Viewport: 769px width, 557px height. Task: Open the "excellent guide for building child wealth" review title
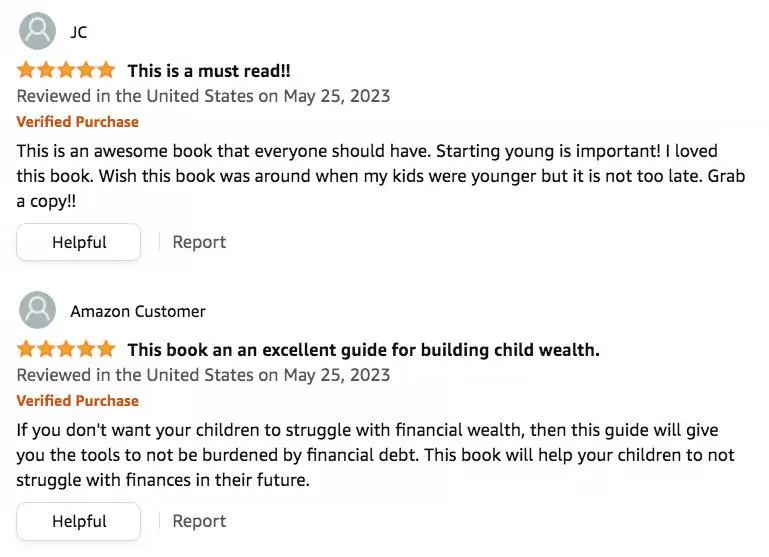pos(363,350)
